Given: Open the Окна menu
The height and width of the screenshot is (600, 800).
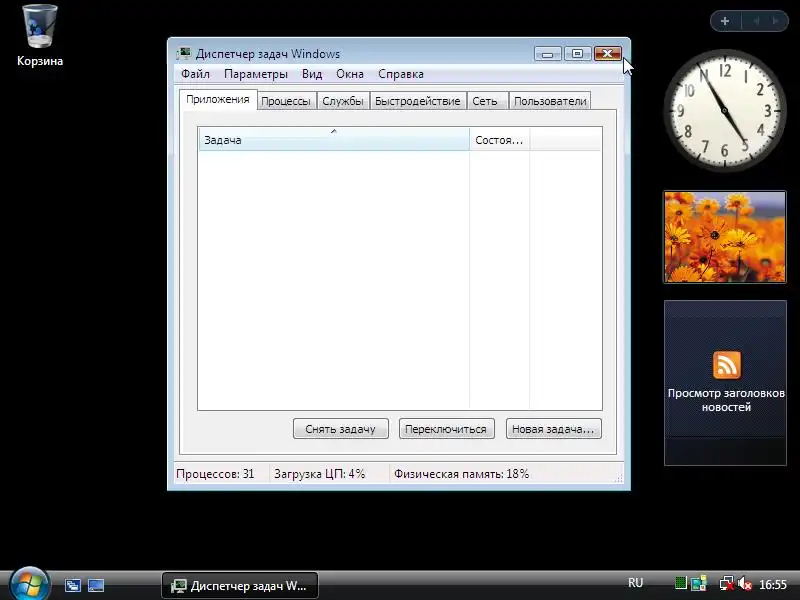Looking at the screenshot, I should coord(350,74).
